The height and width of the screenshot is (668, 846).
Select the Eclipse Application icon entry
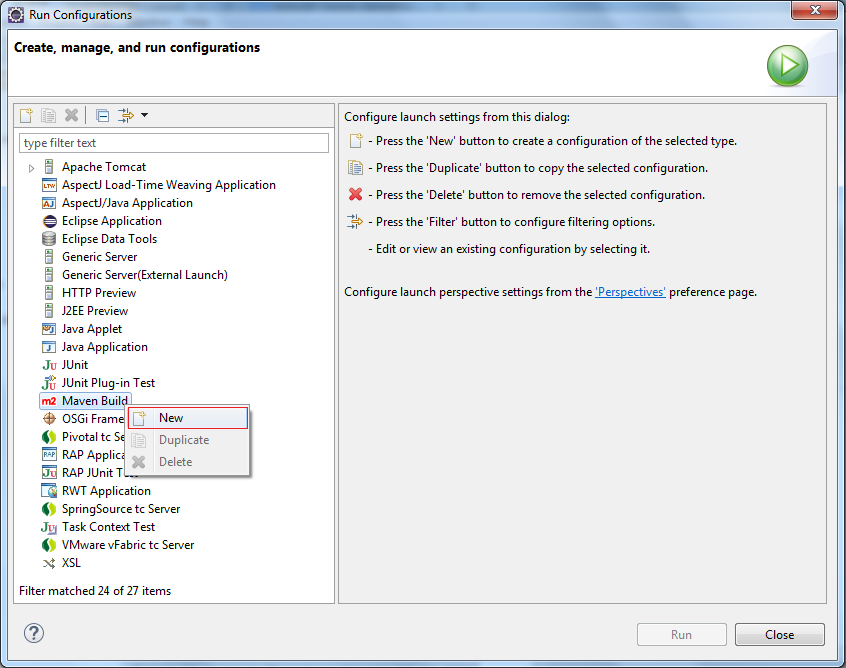pos(49,221)
